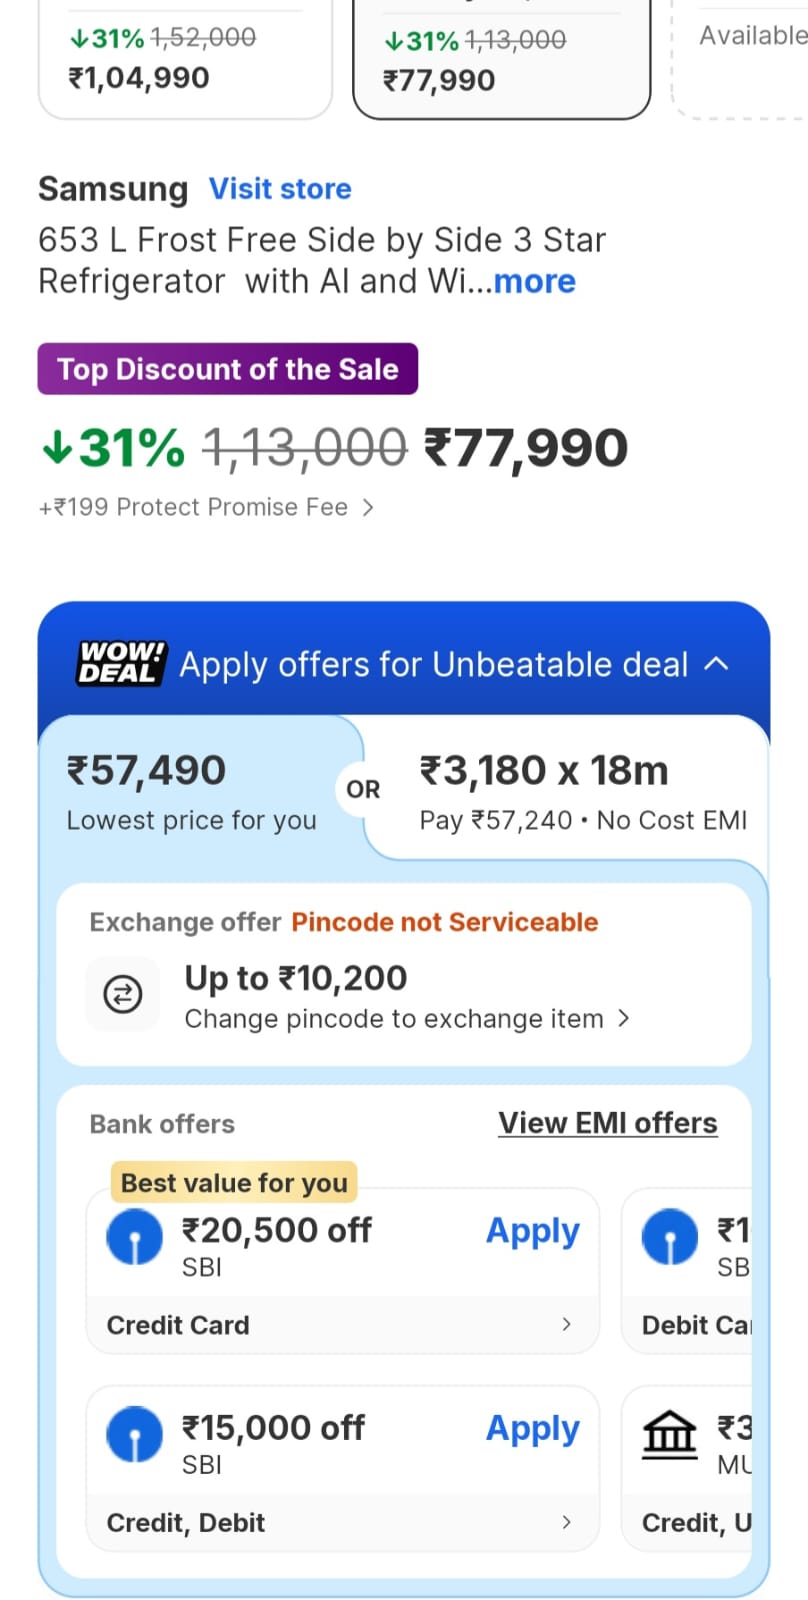The width and height of the screenshot is (808, 1600).
Task: Expand Credit, Debit offer details arrow
Action: point(566,1522)
